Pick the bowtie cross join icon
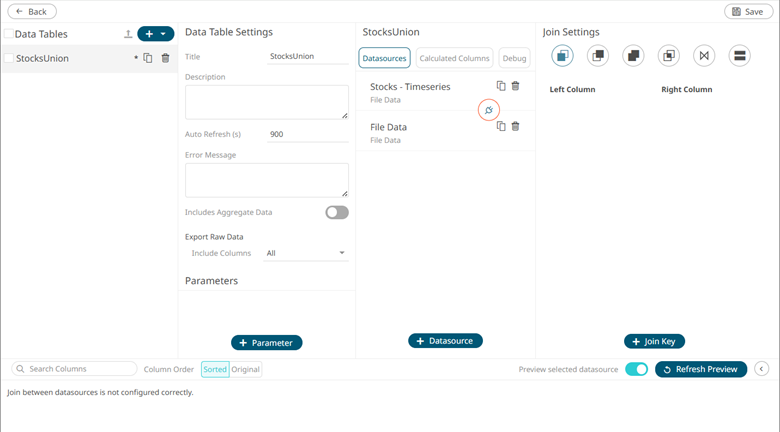 click(x=704, y=56)
